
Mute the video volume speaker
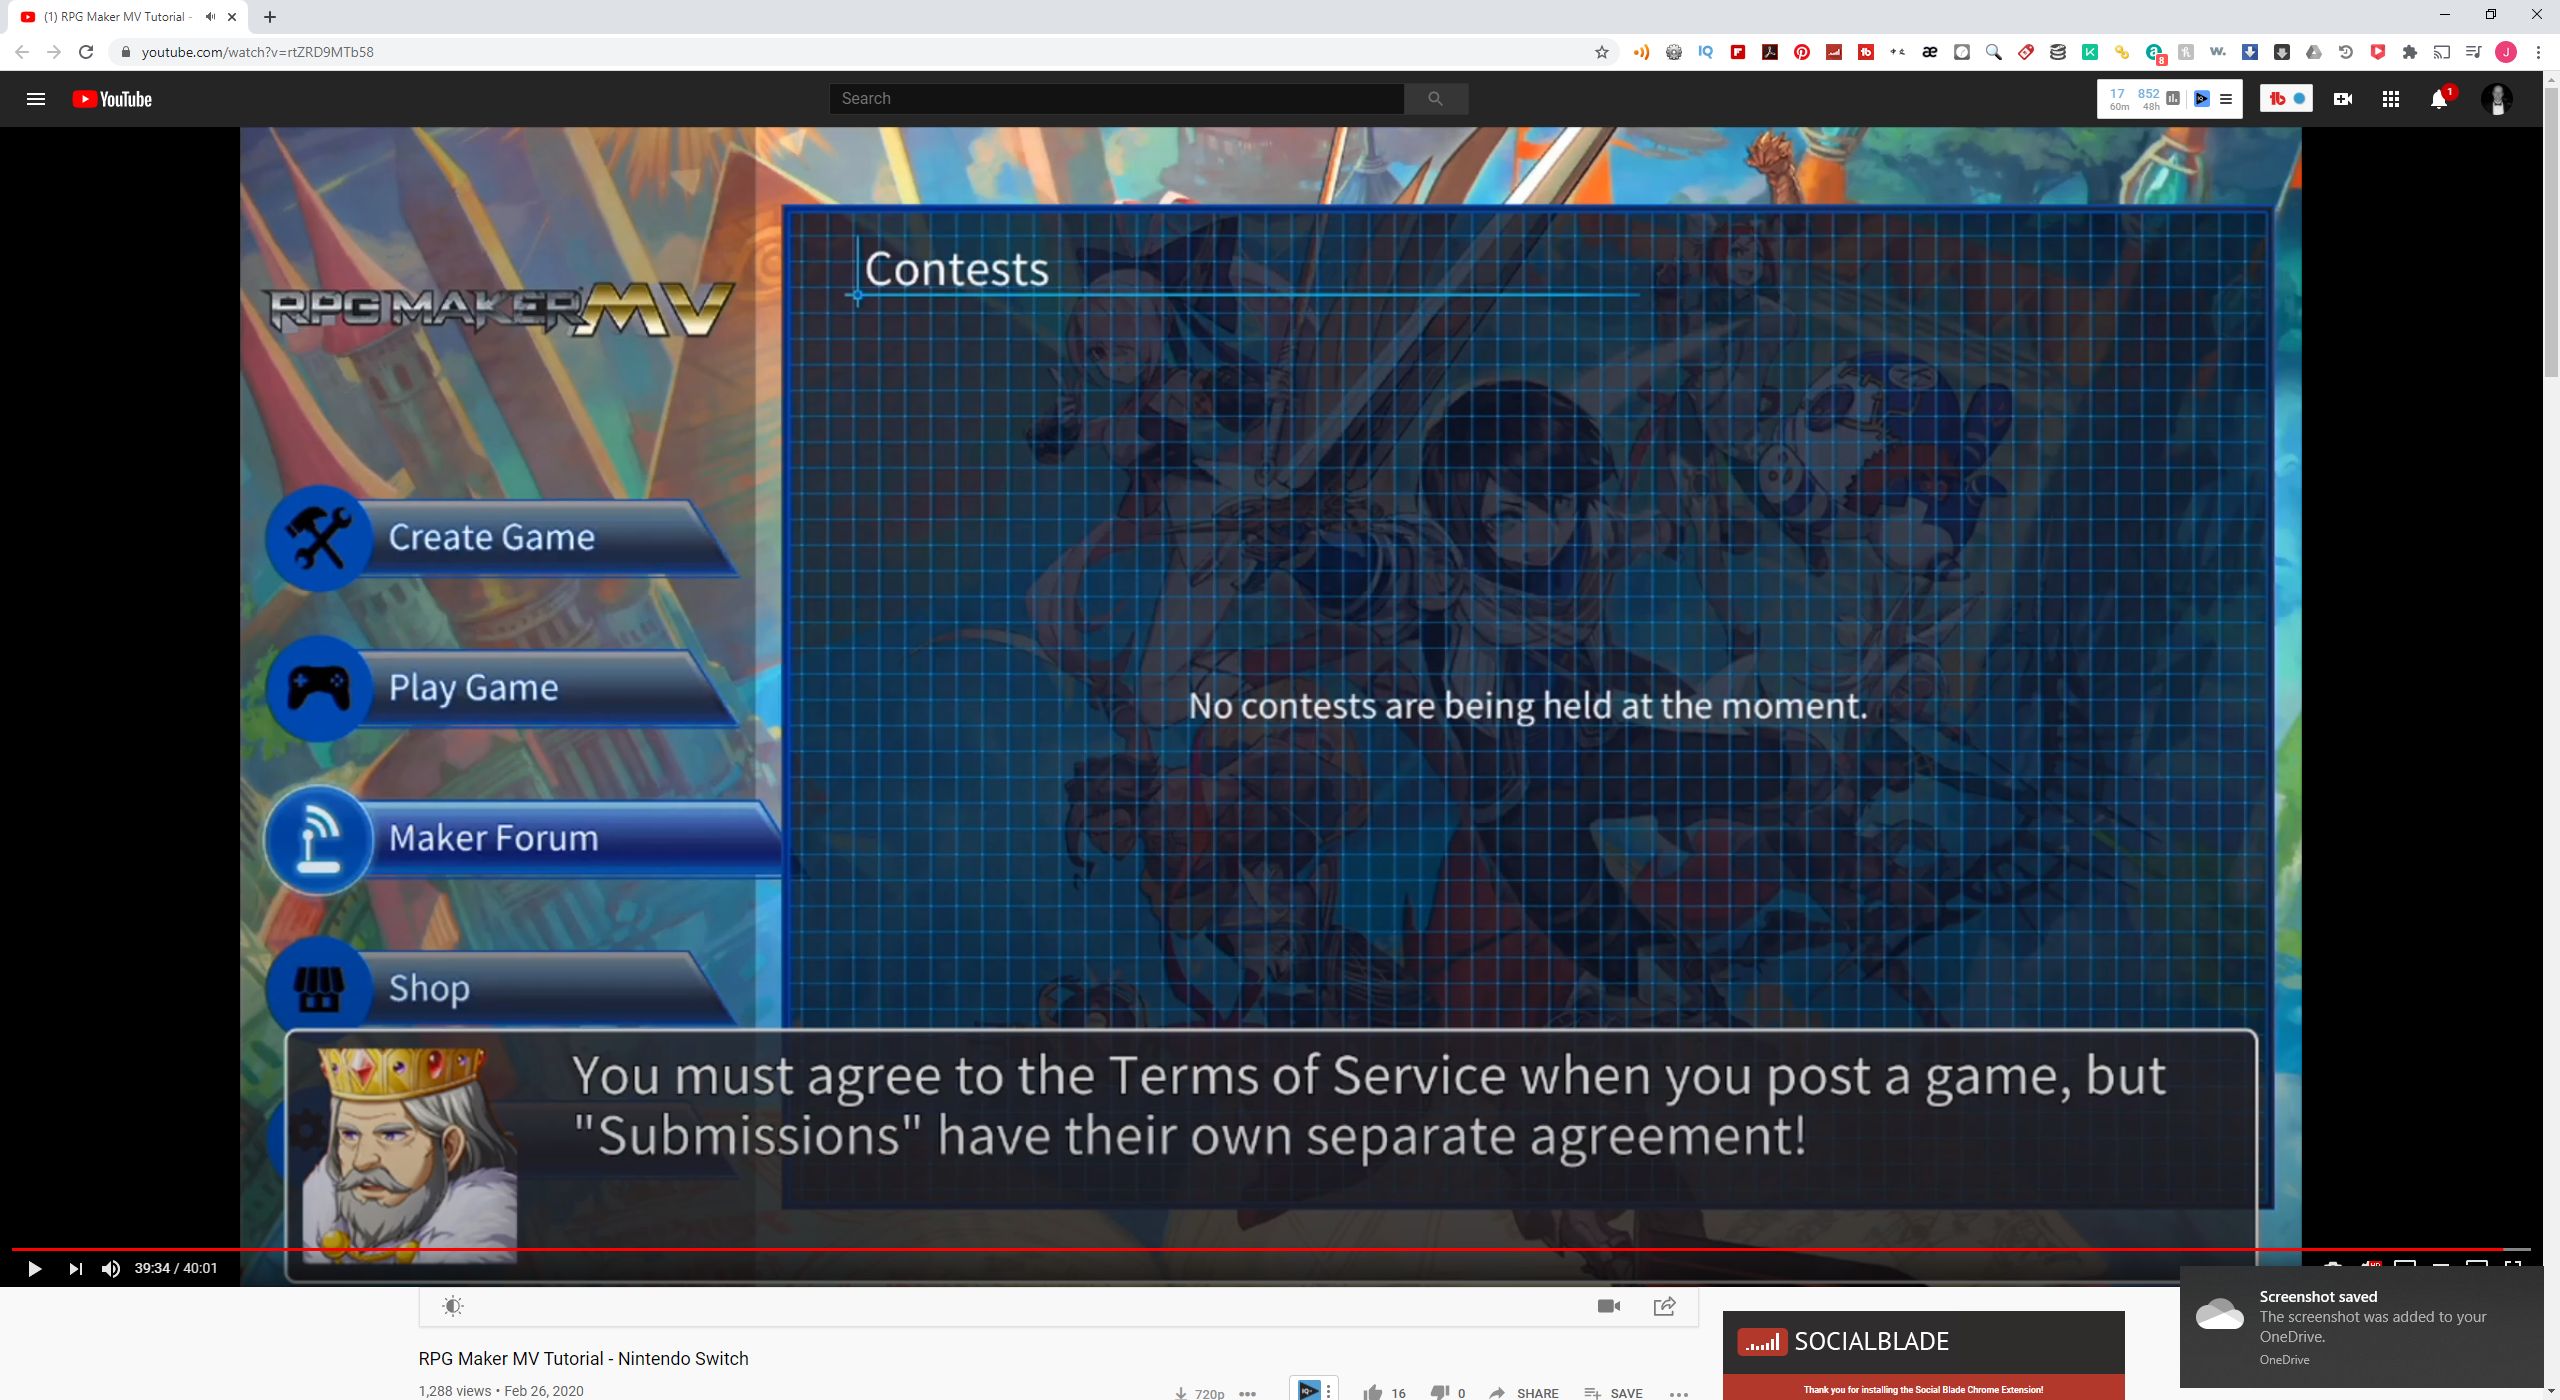(111, 1269)
